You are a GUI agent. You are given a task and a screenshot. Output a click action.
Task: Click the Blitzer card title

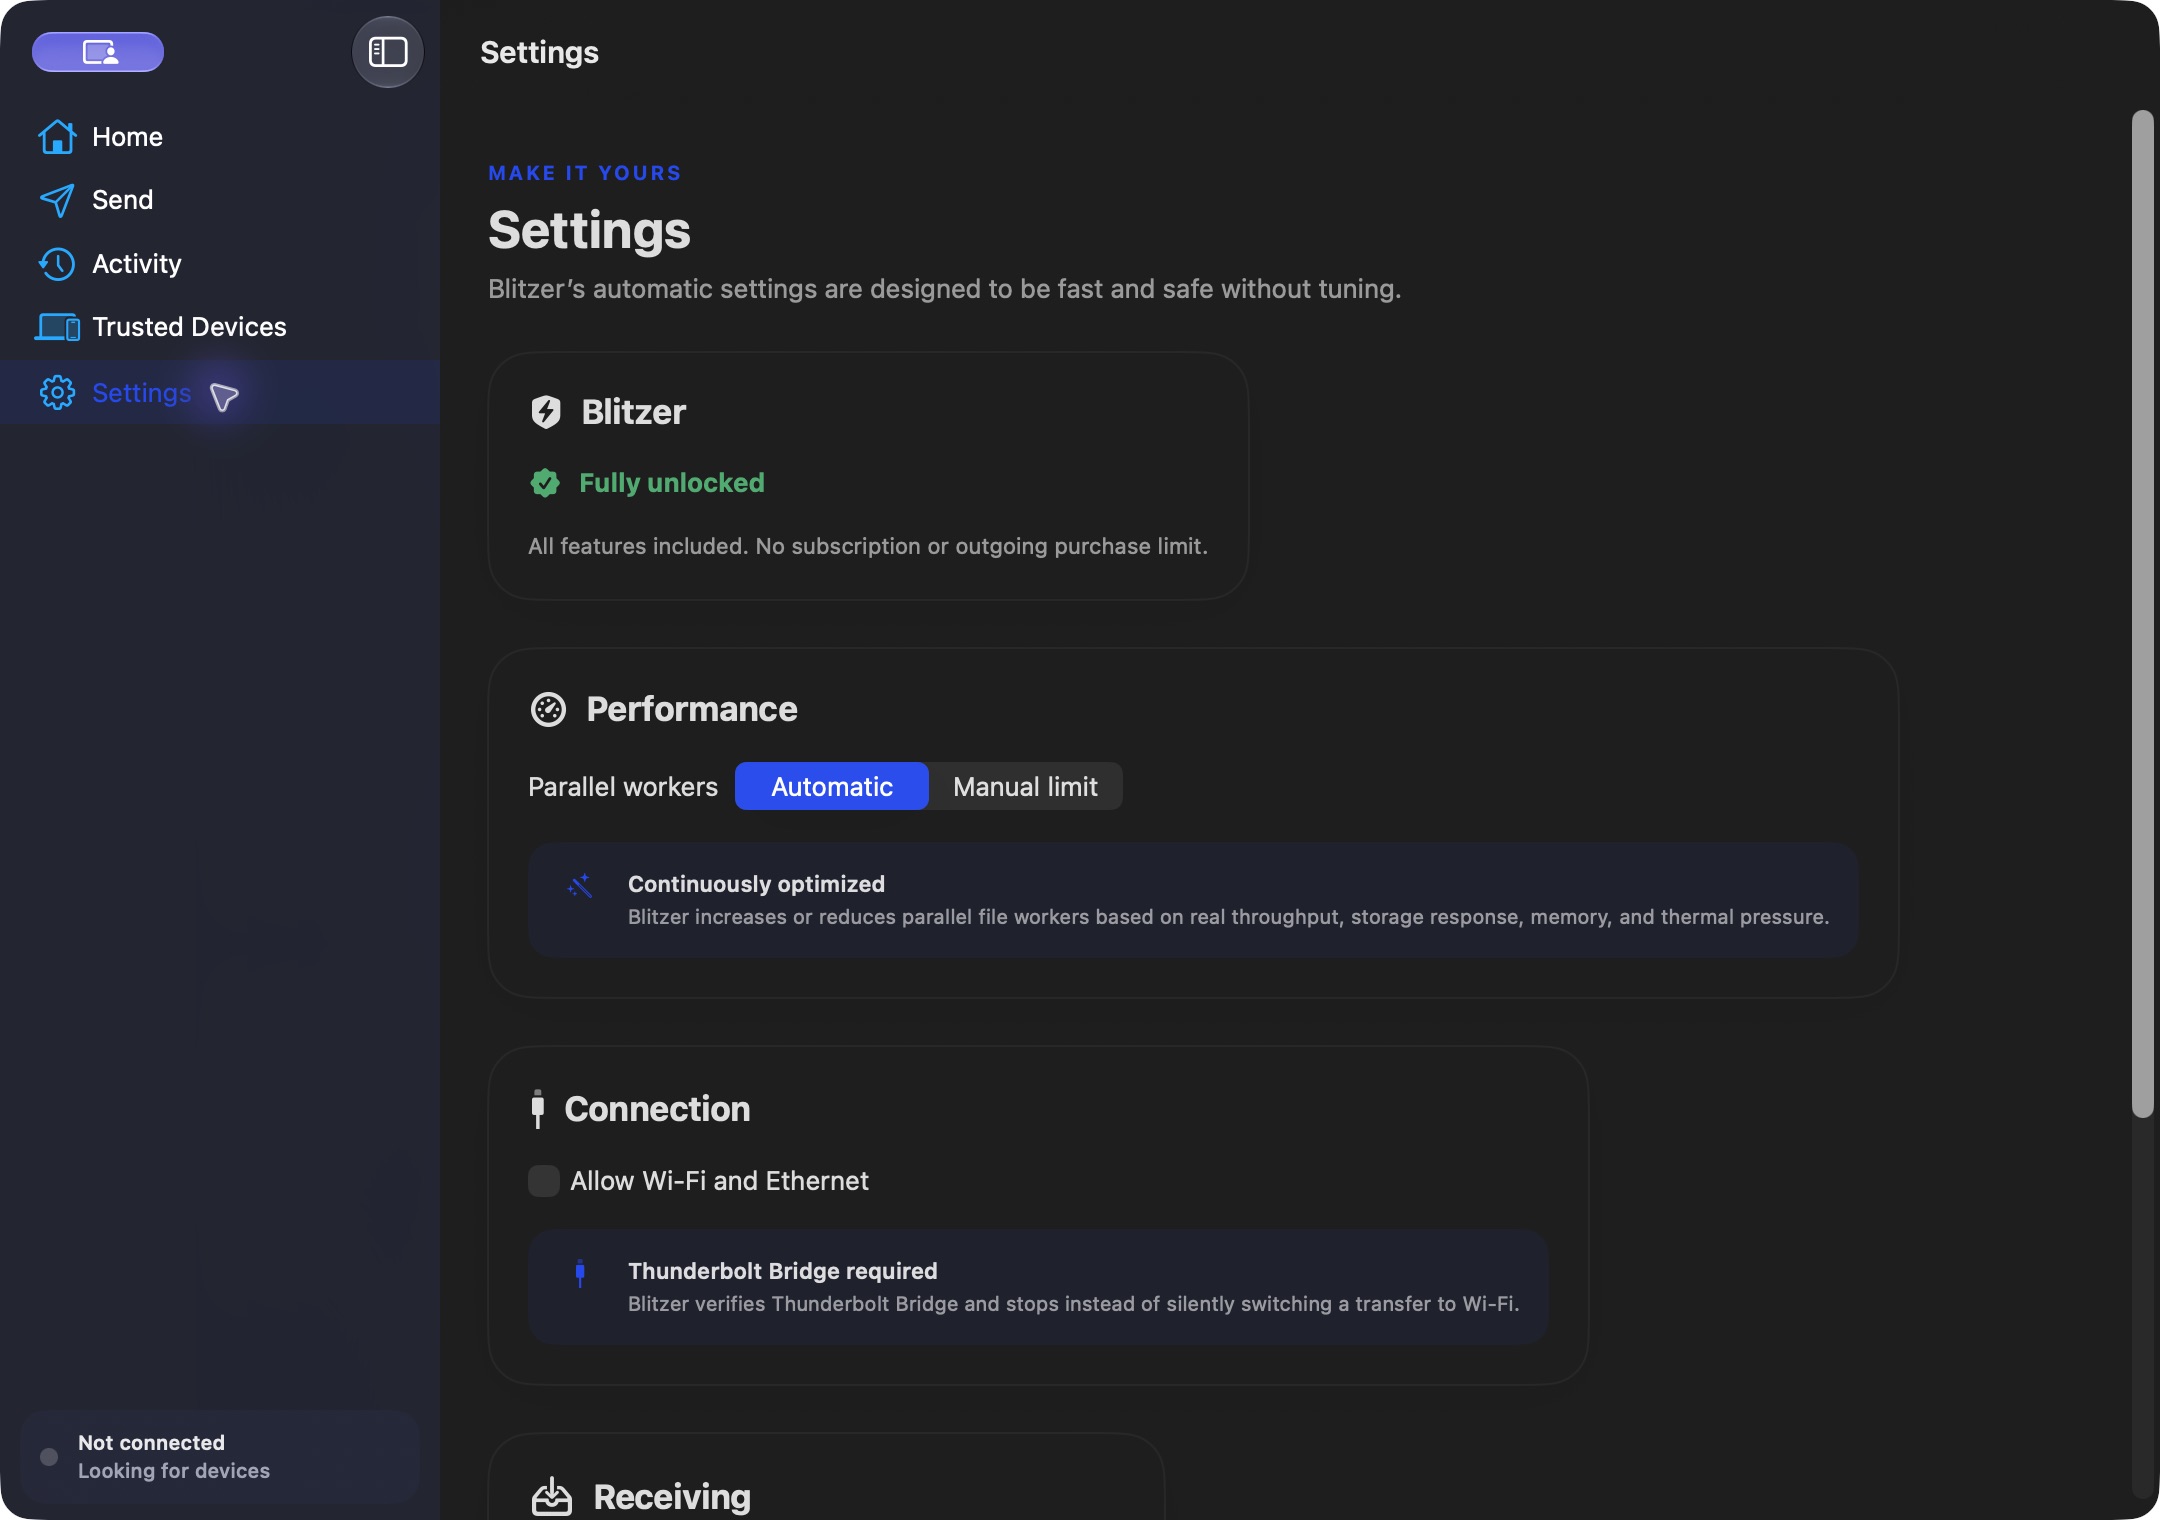coord(634,412)
